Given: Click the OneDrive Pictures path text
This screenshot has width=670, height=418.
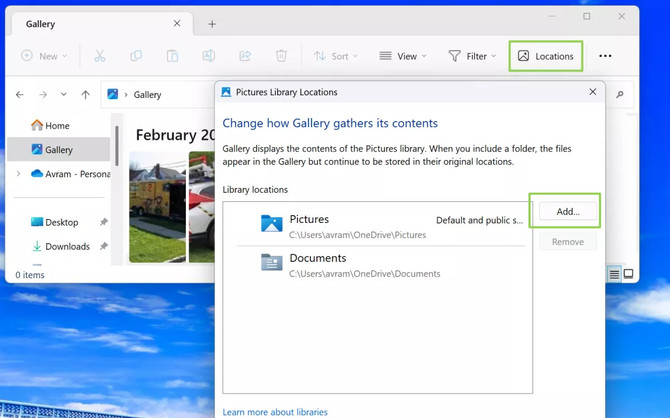Looking at the screenshot, I should tap(358, 235).
